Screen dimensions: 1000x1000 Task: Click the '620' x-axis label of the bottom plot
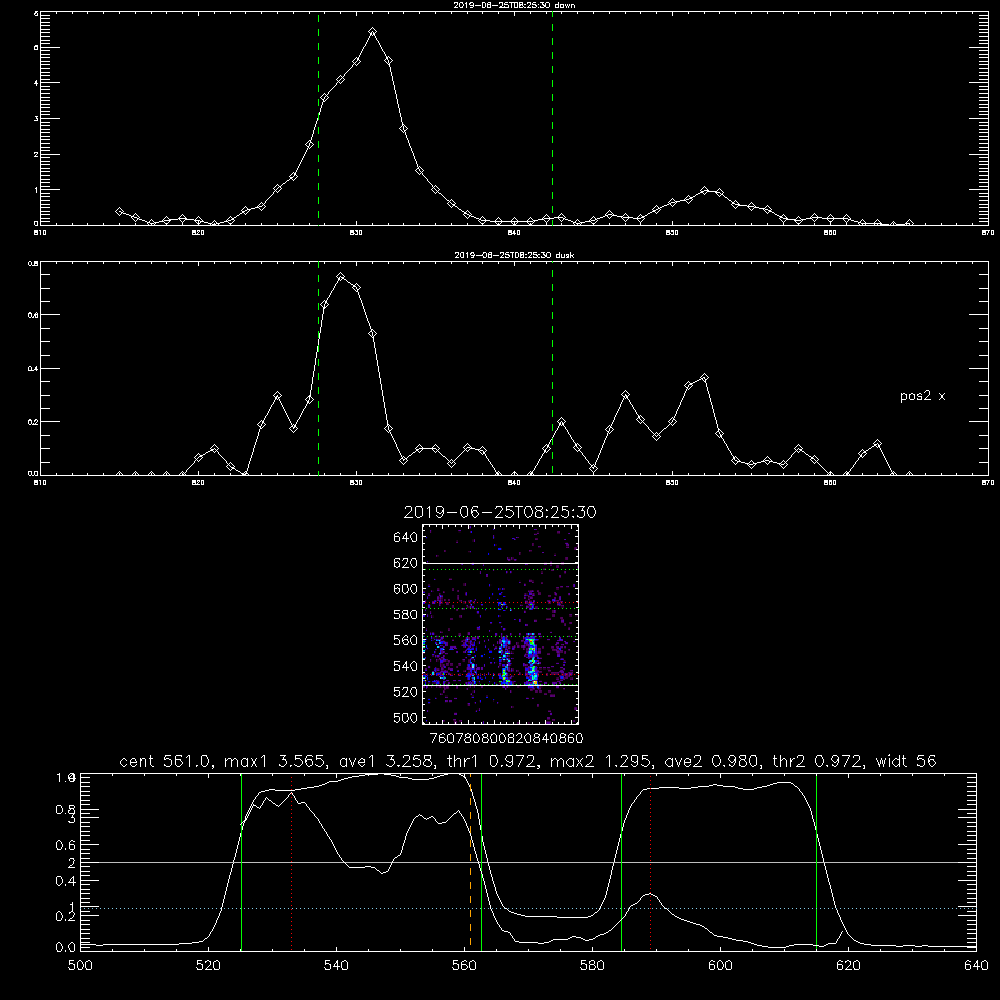tap(848, 965)
